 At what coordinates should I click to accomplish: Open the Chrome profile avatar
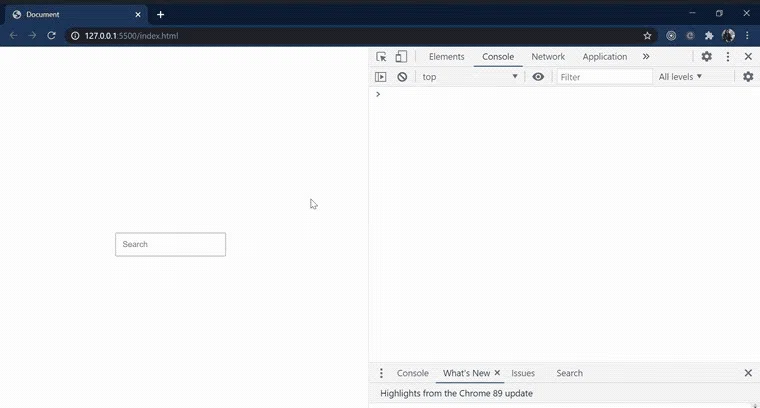point(728,35)
